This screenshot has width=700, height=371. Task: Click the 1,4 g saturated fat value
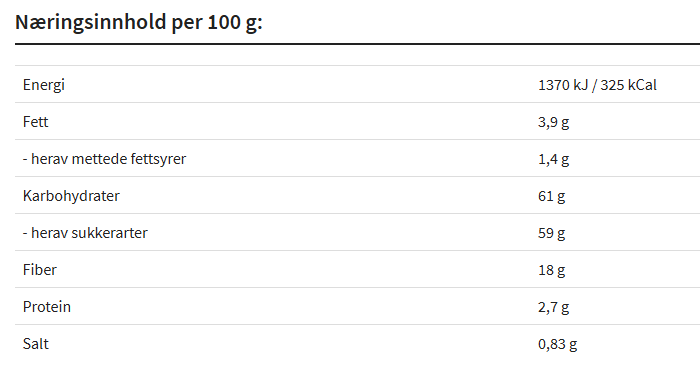[x=554, y=159]
